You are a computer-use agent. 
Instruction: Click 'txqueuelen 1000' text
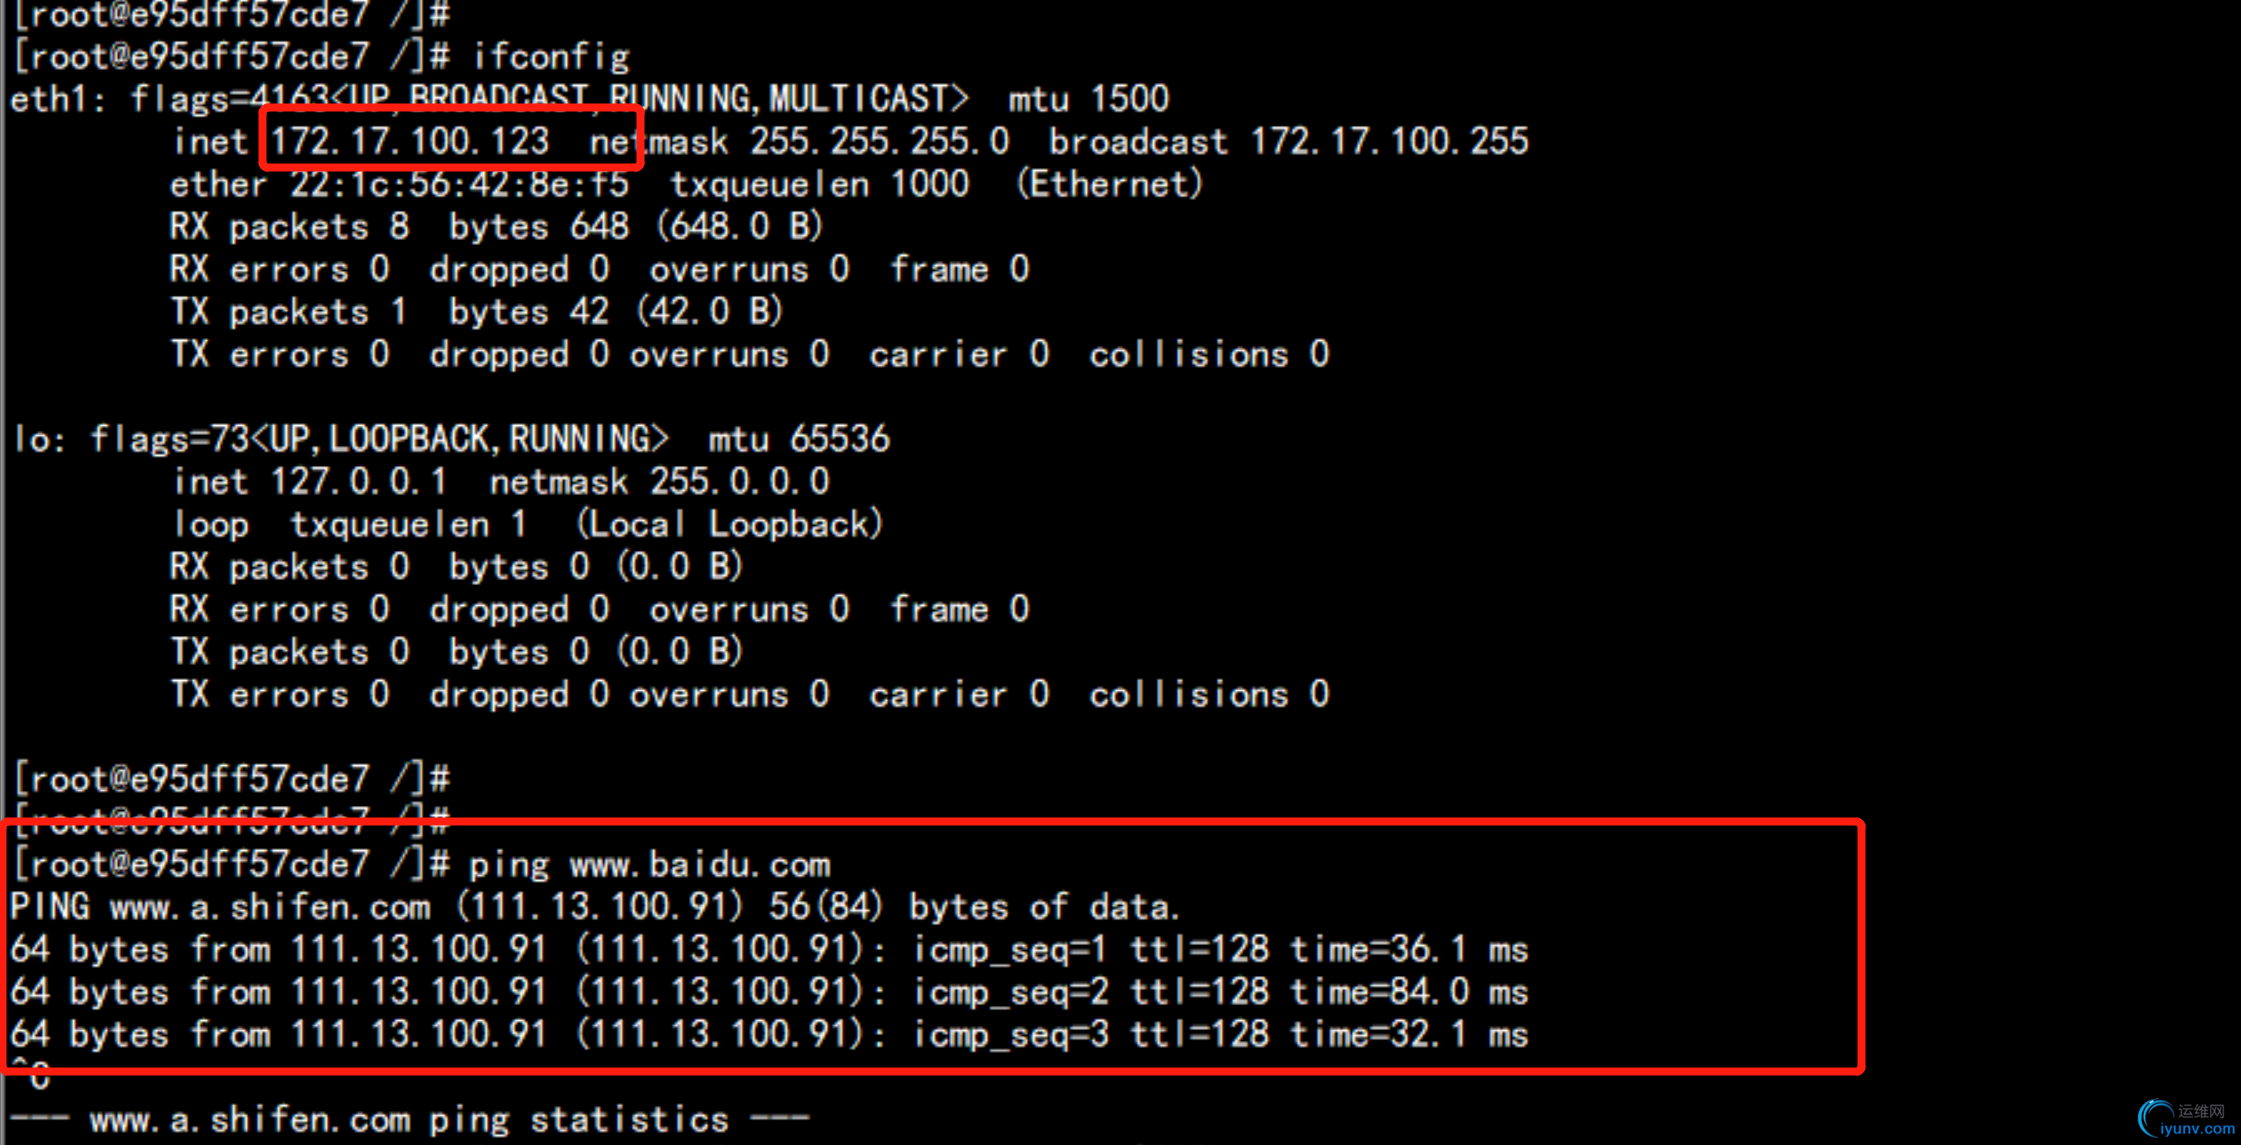click(819, 184)
